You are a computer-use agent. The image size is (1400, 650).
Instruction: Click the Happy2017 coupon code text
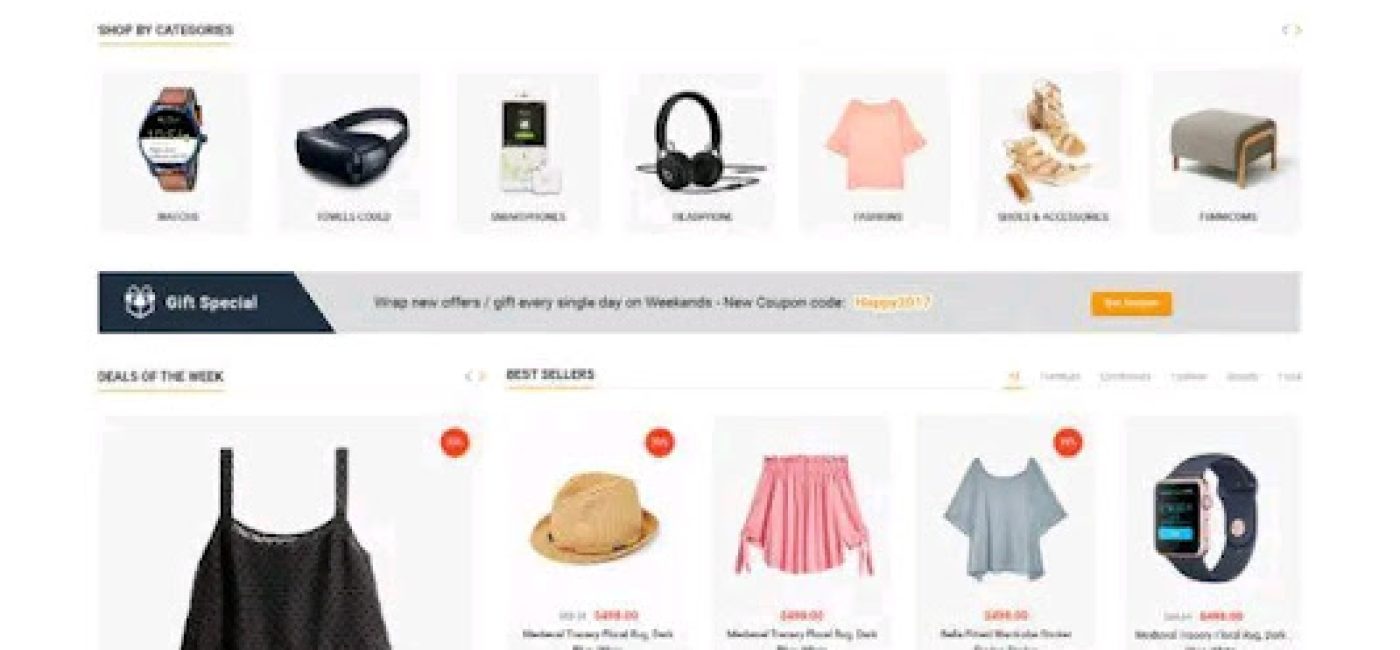[893, 302]
